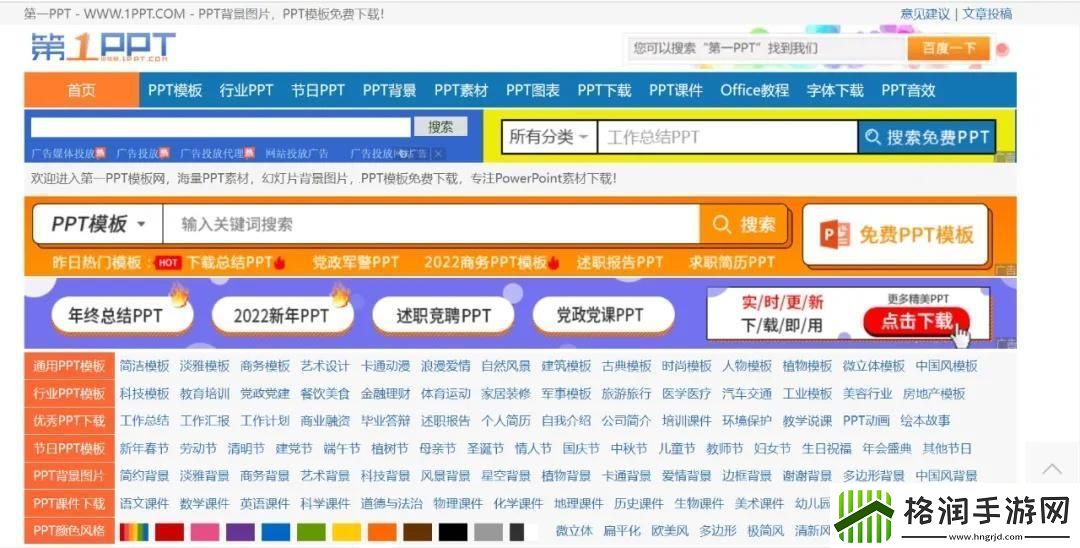Click the grey 搜索 button
Screen dimensions: 1080x548
[440, 127]
